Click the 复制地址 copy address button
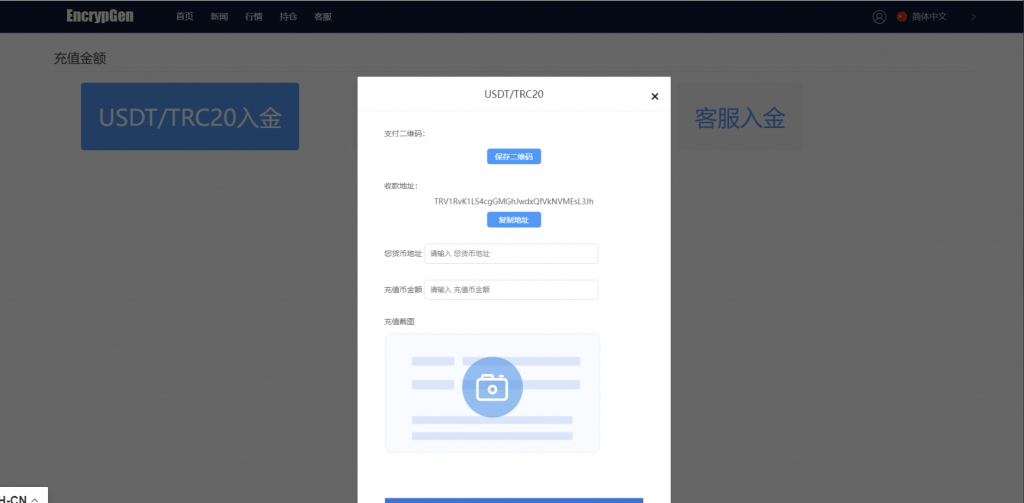 [514, 220]
